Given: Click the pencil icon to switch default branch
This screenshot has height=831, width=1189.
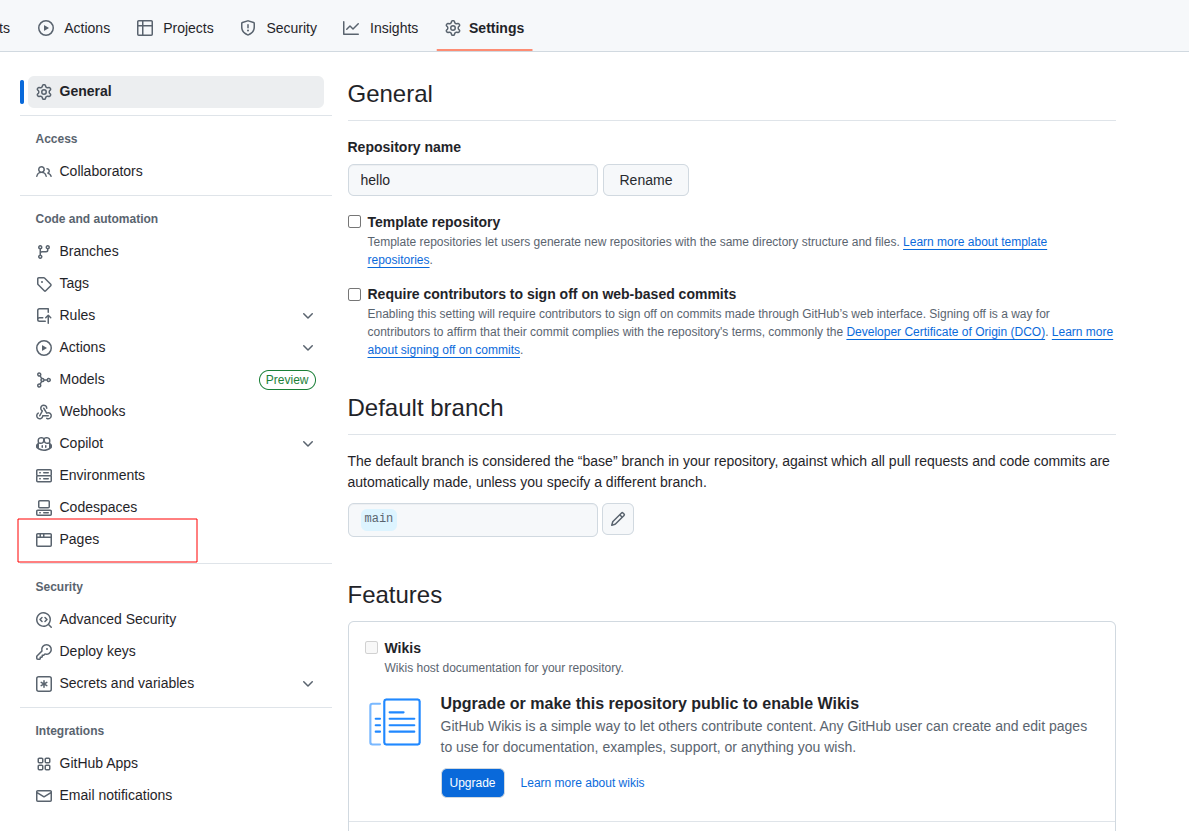Looking at the screenshot, I should coord(618,519).
